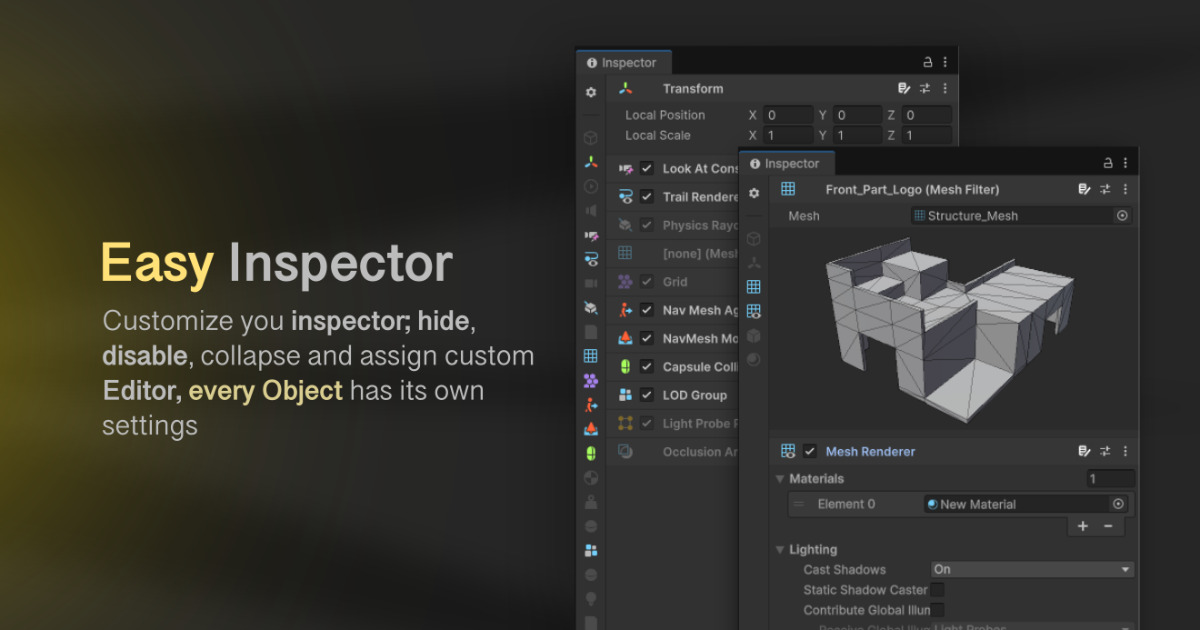Collapse the Lighting section
The image size is (1200, 630).
tap(779, 549)
